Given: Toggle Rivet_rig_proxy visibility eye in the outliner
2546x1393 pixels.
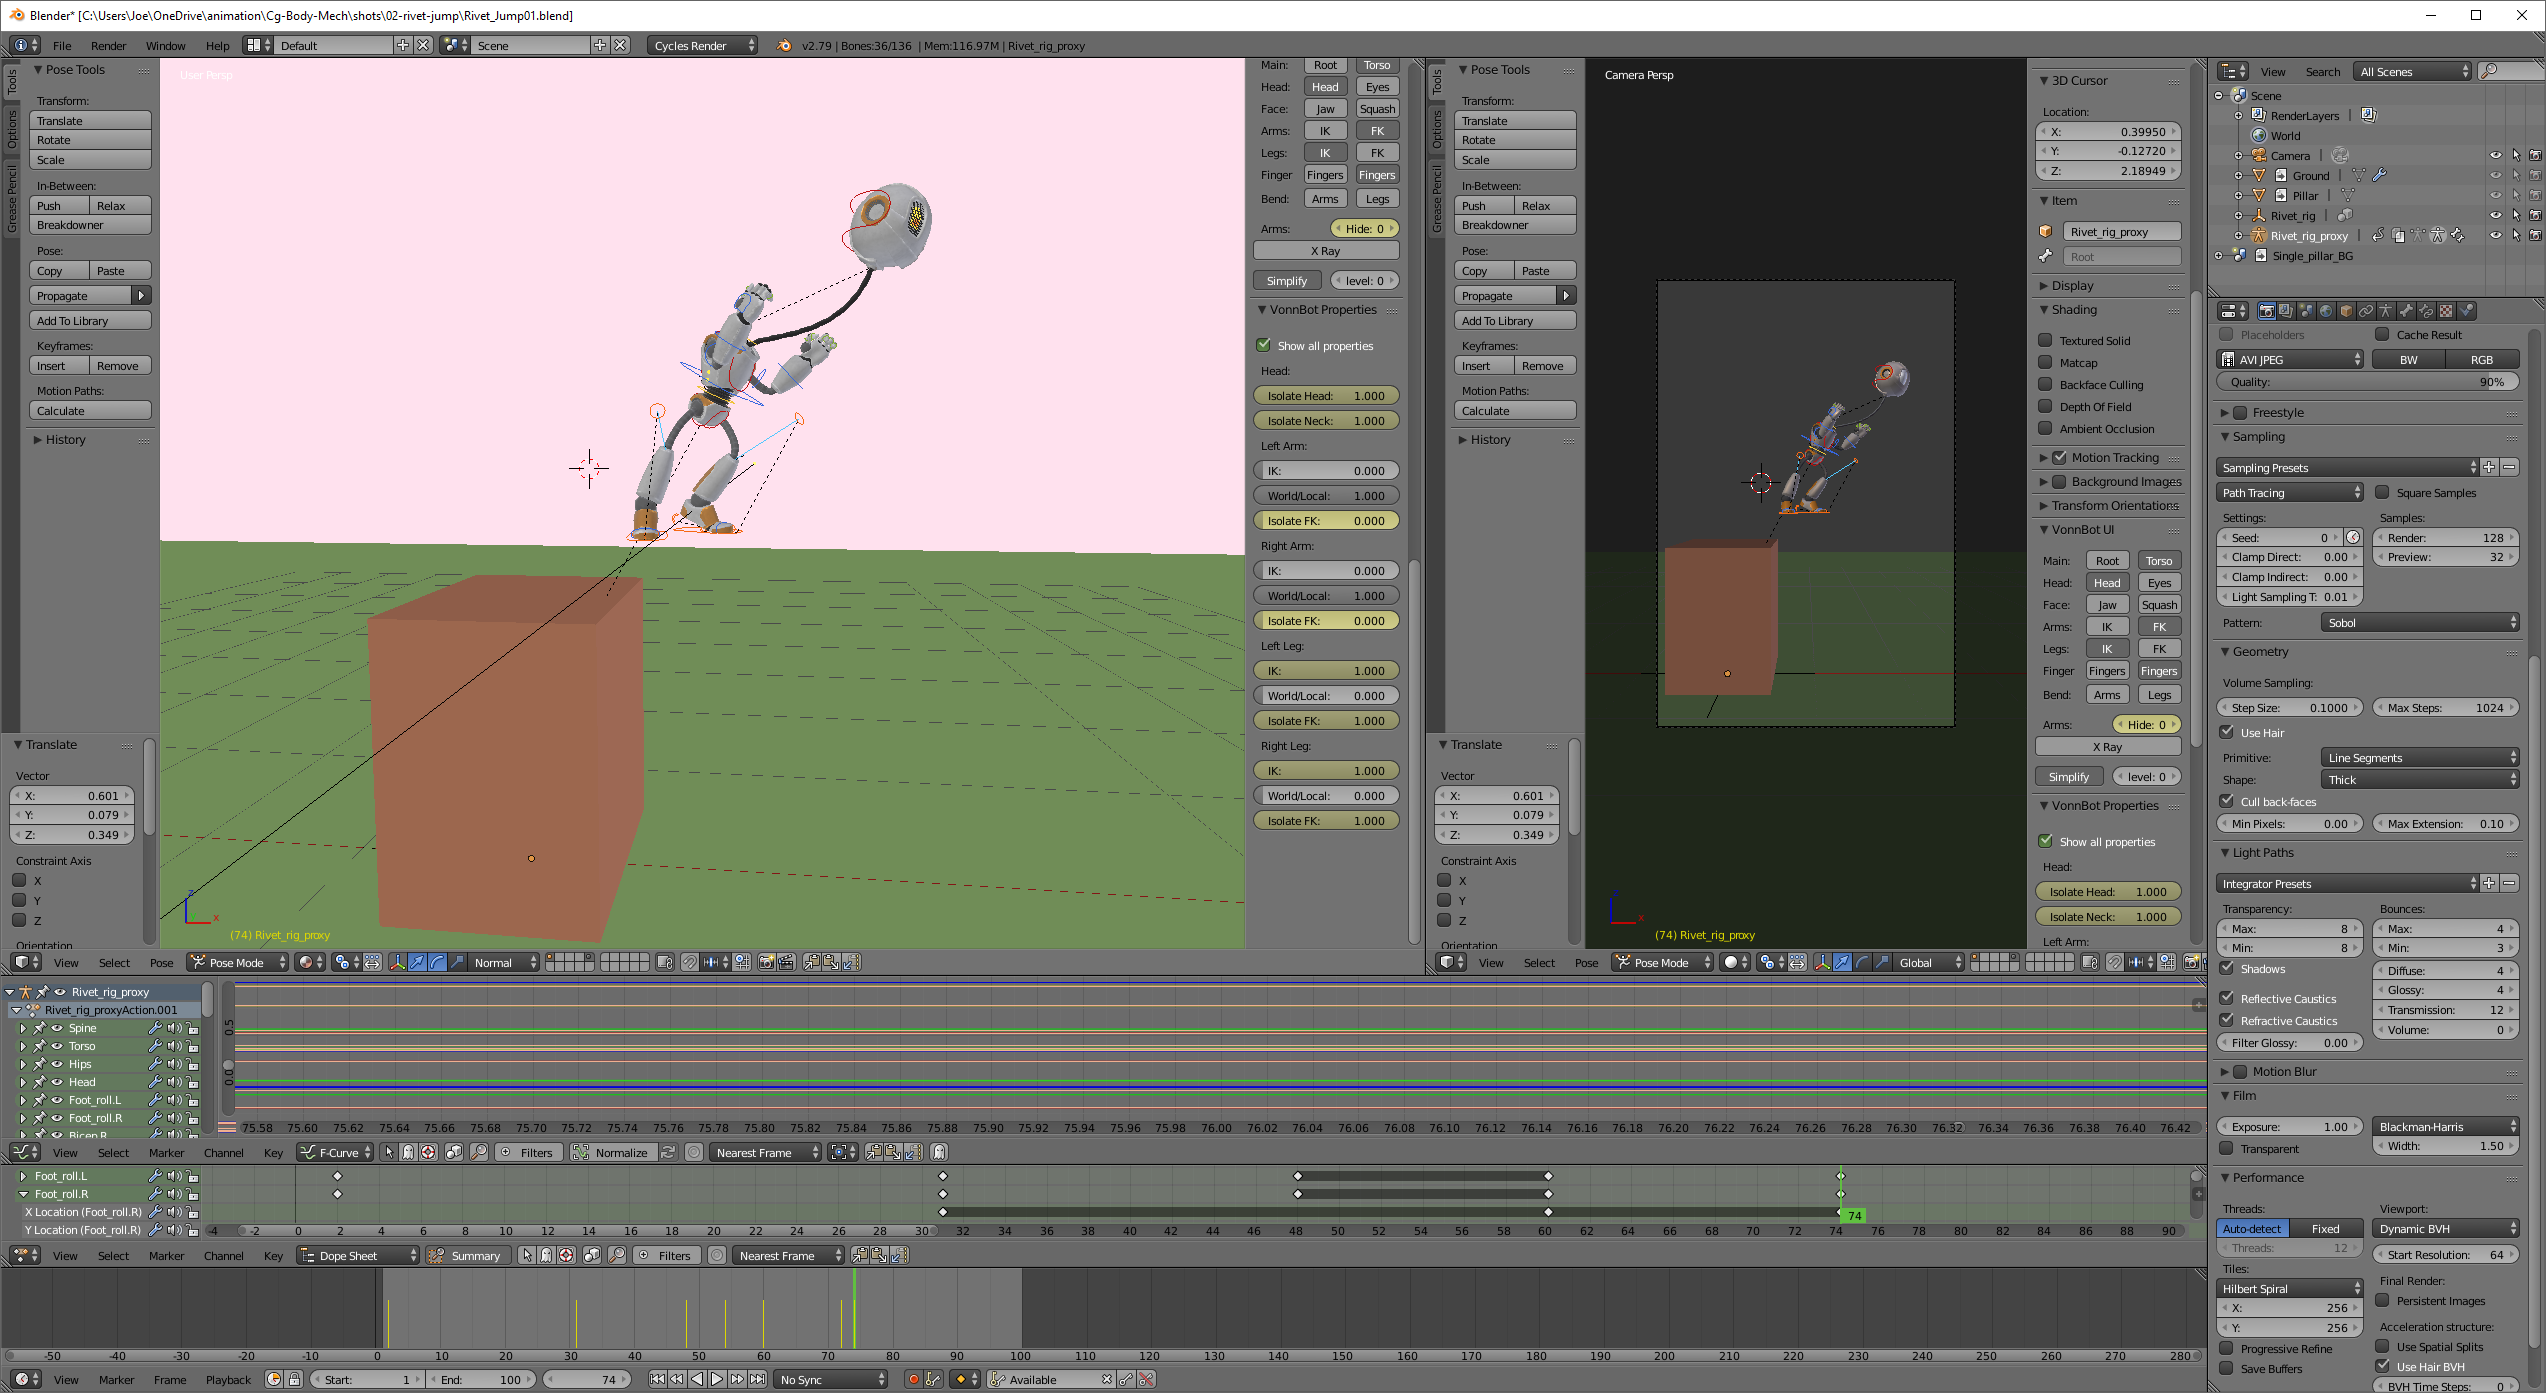Looking at the screenshot, I should click(2496, 236).
